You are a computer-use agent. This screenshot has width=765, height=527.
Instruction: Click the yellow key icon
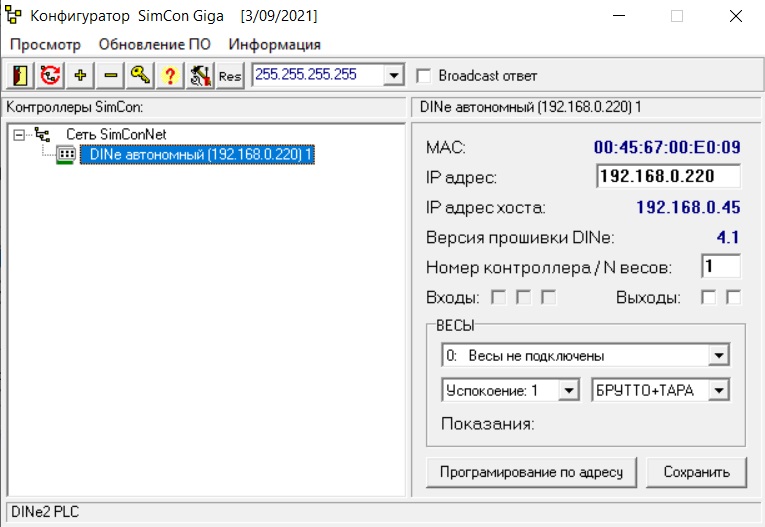[141, 76]
